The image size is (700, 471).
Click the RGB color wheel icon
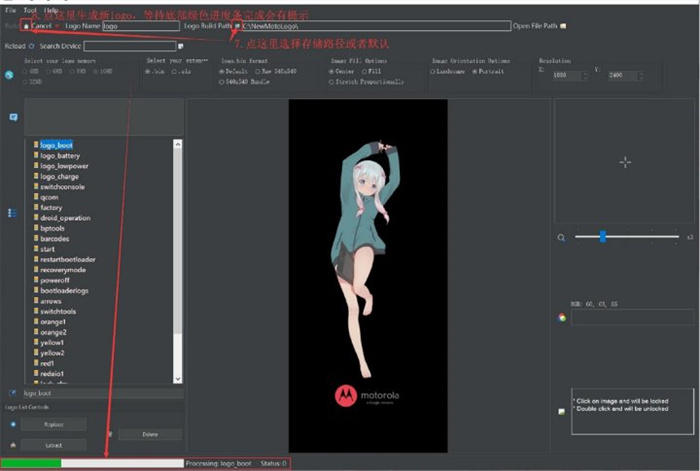point(562,318)
